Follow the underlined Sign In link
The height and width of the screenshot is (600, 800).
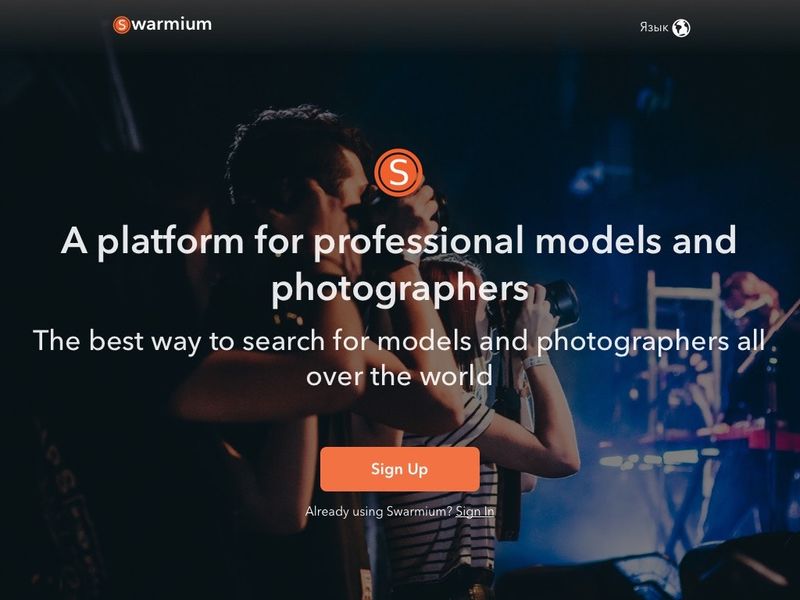tap(474, 511)
